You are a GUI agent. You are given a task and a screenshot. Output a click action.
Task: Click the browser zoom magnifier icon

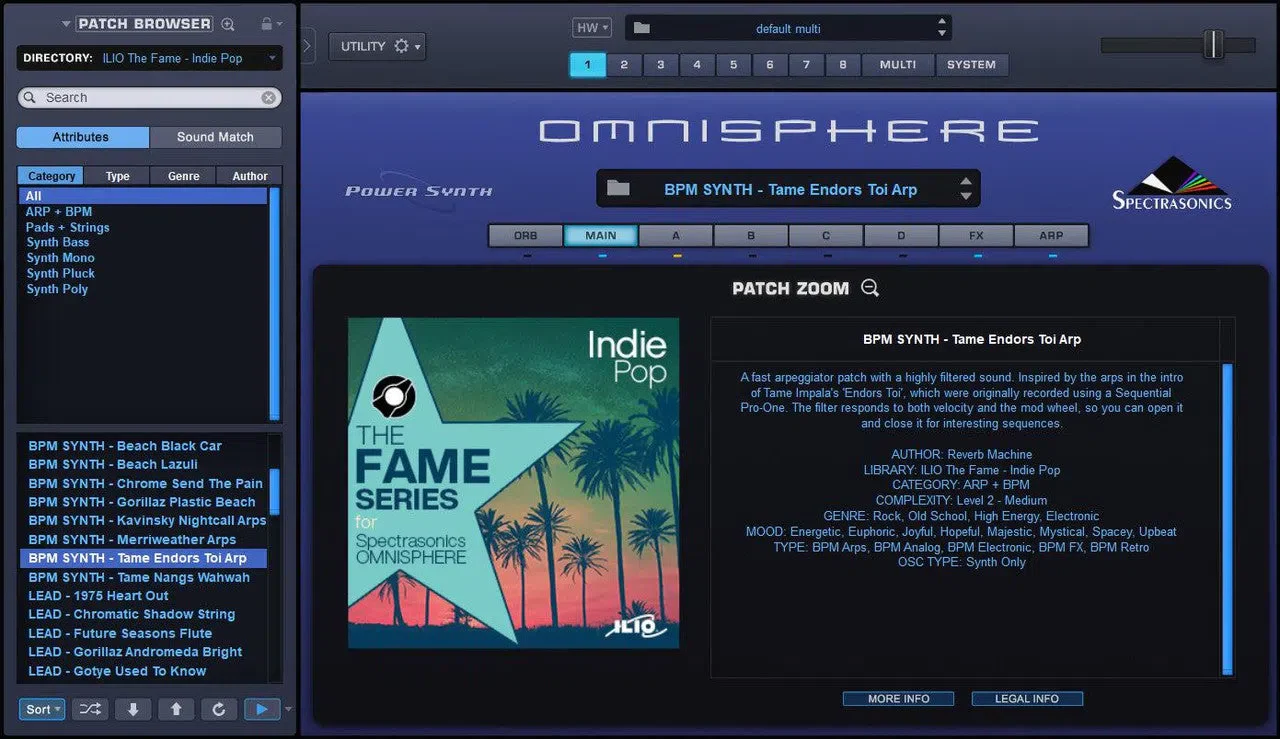(228, 24)
